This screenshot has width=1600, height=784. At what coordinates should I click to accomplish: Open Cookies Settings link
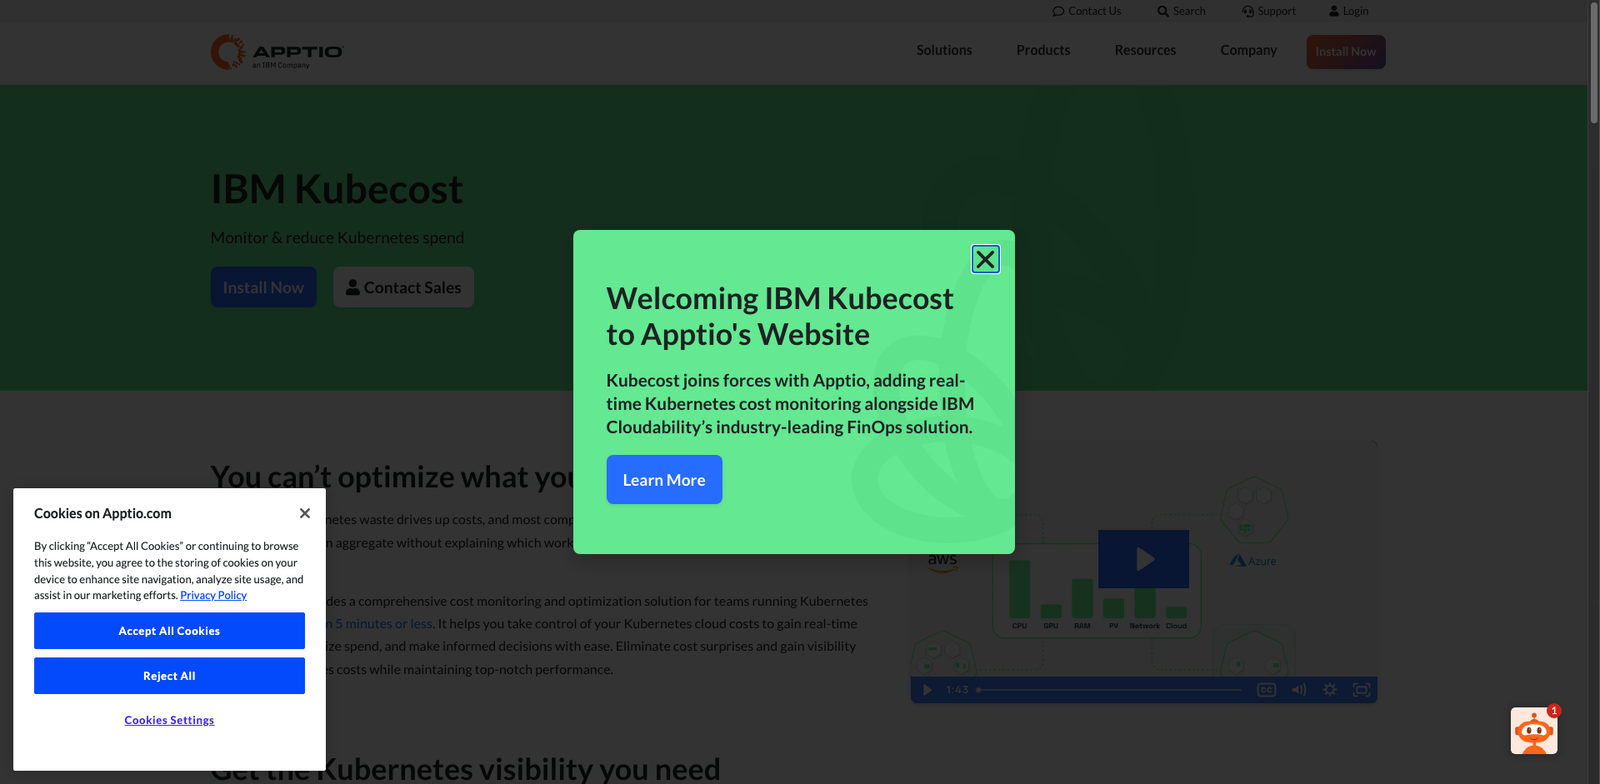click(169, 720)
